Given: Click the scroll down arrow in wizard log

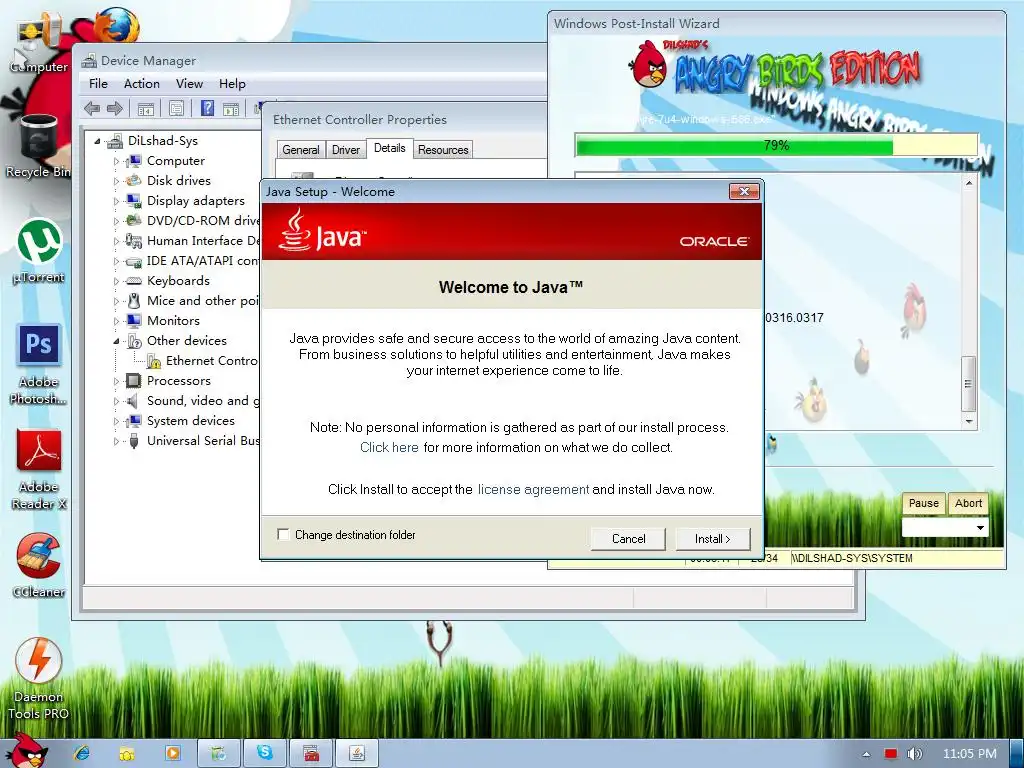Looking at the screenshot, I should 968,422.
